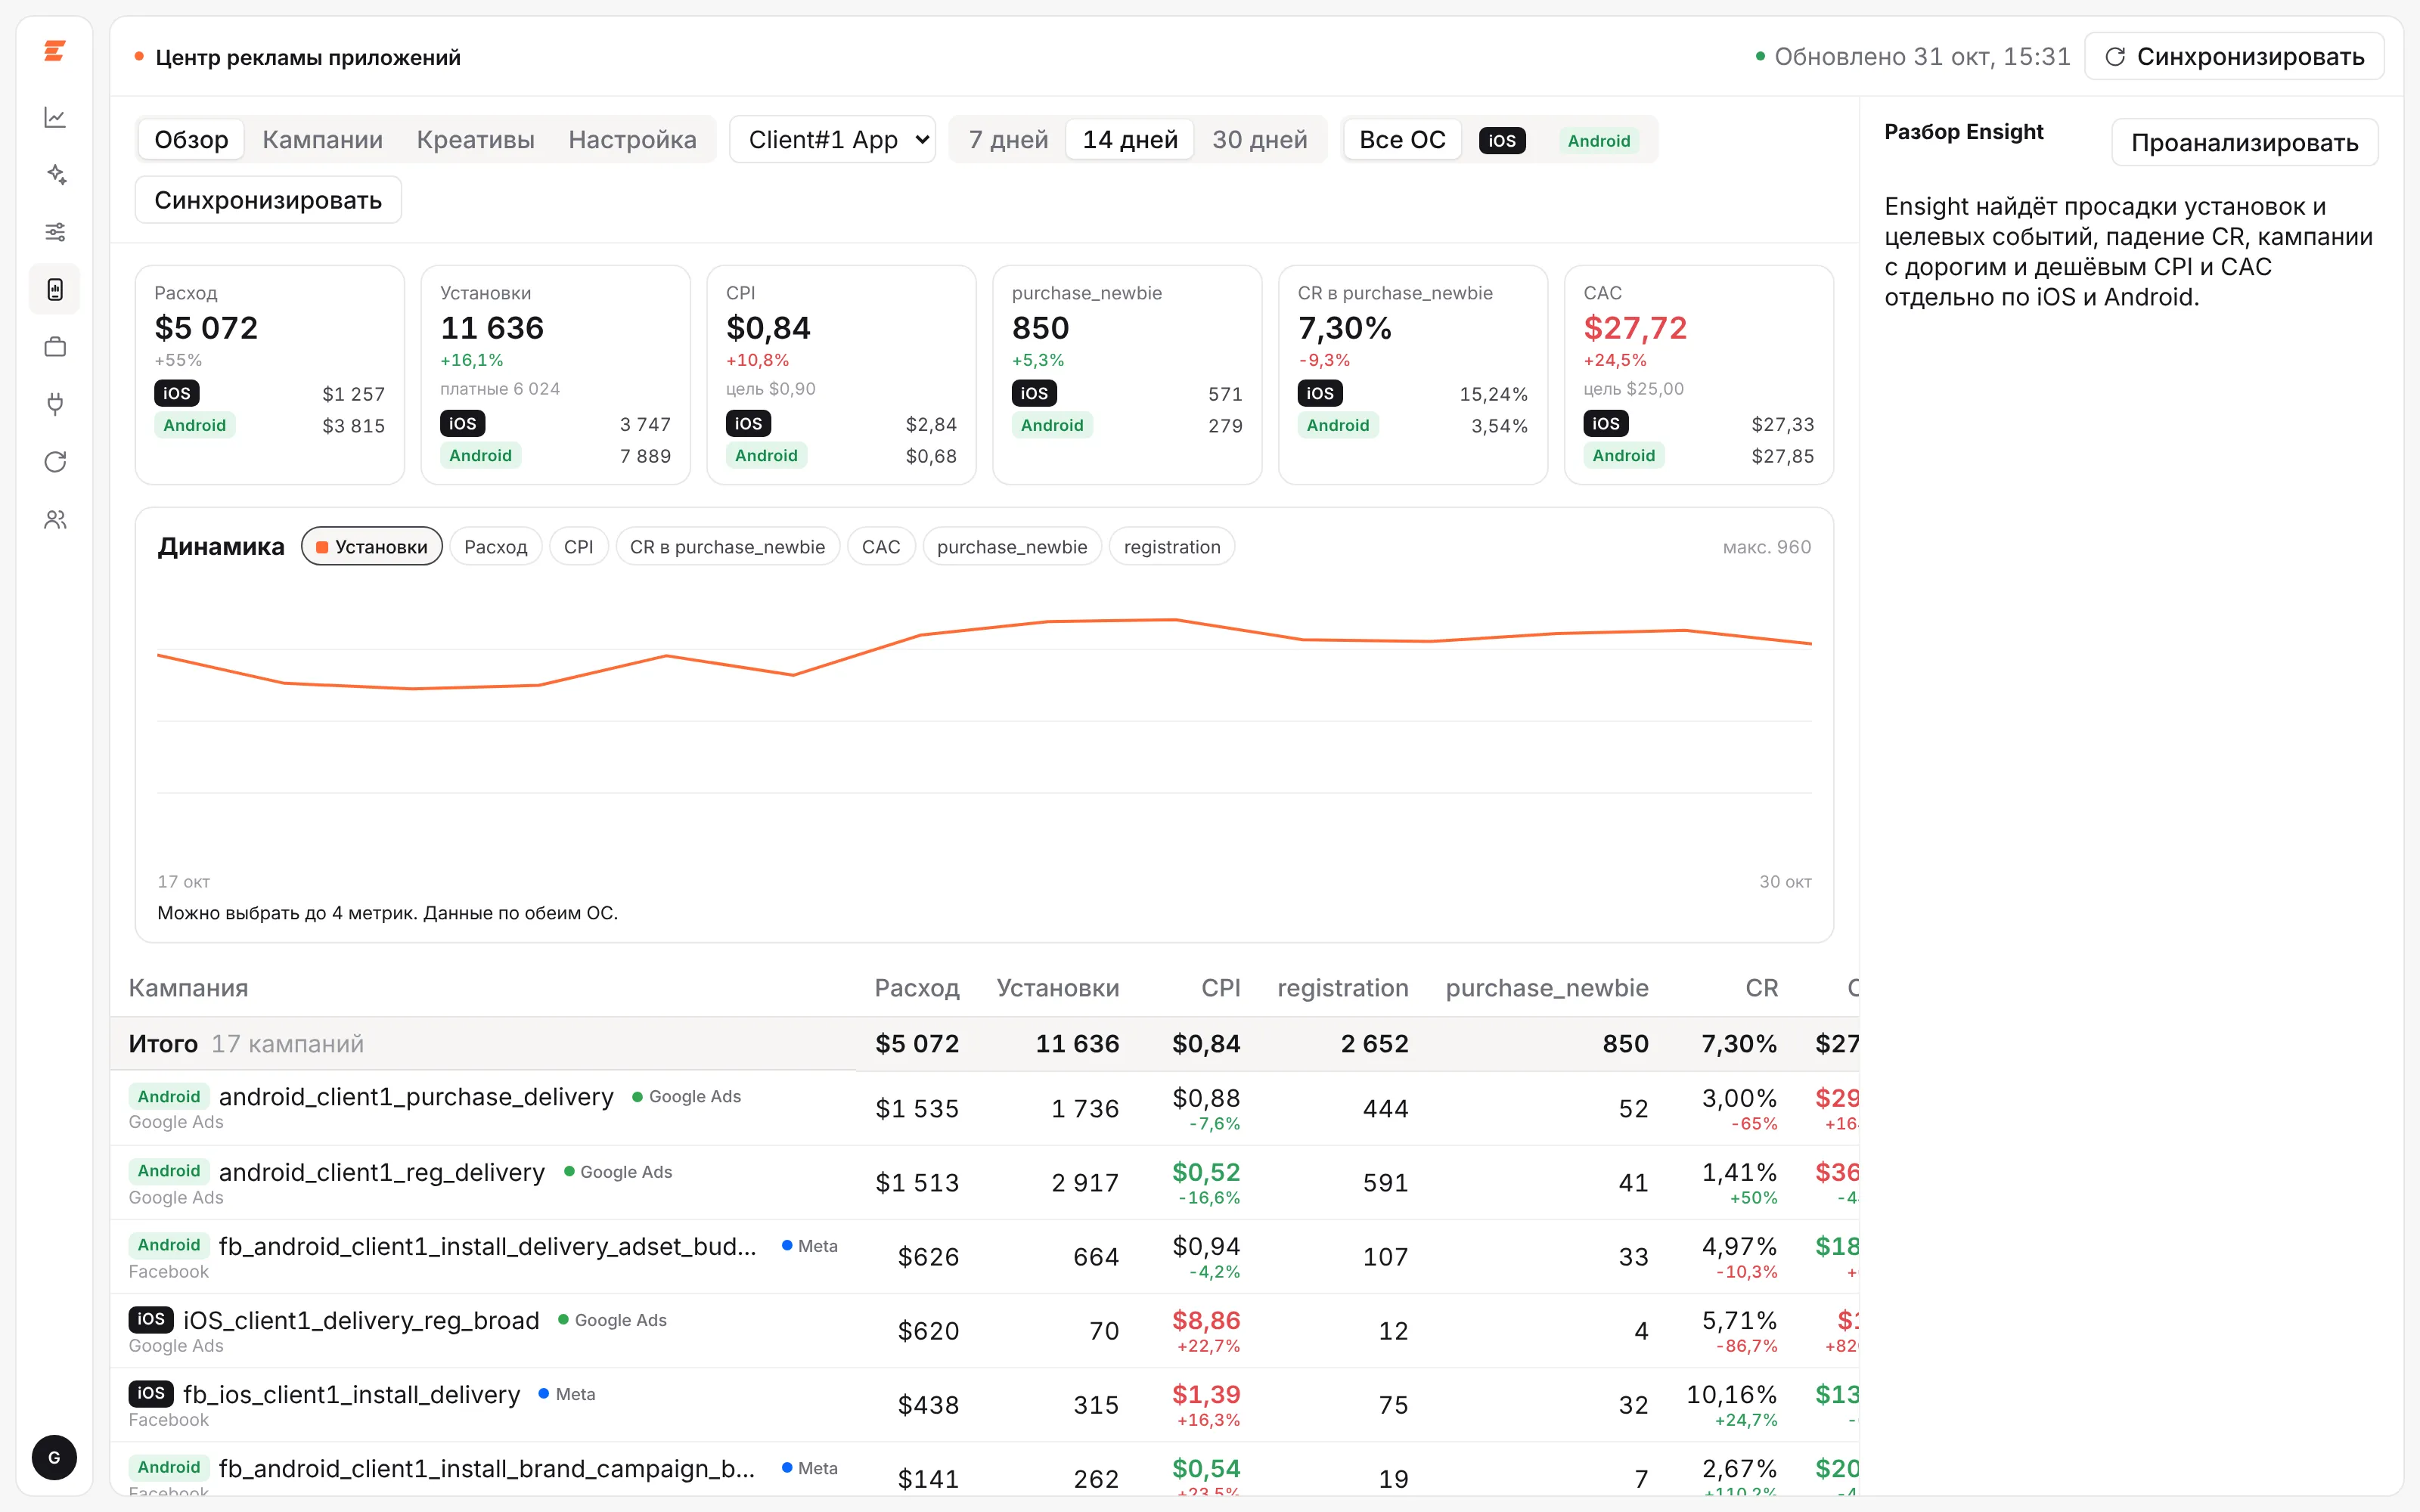The width and height of the screenshot is (2420, 1512).
Task: Open the users sidebar icon
Action: coord(55,519)
